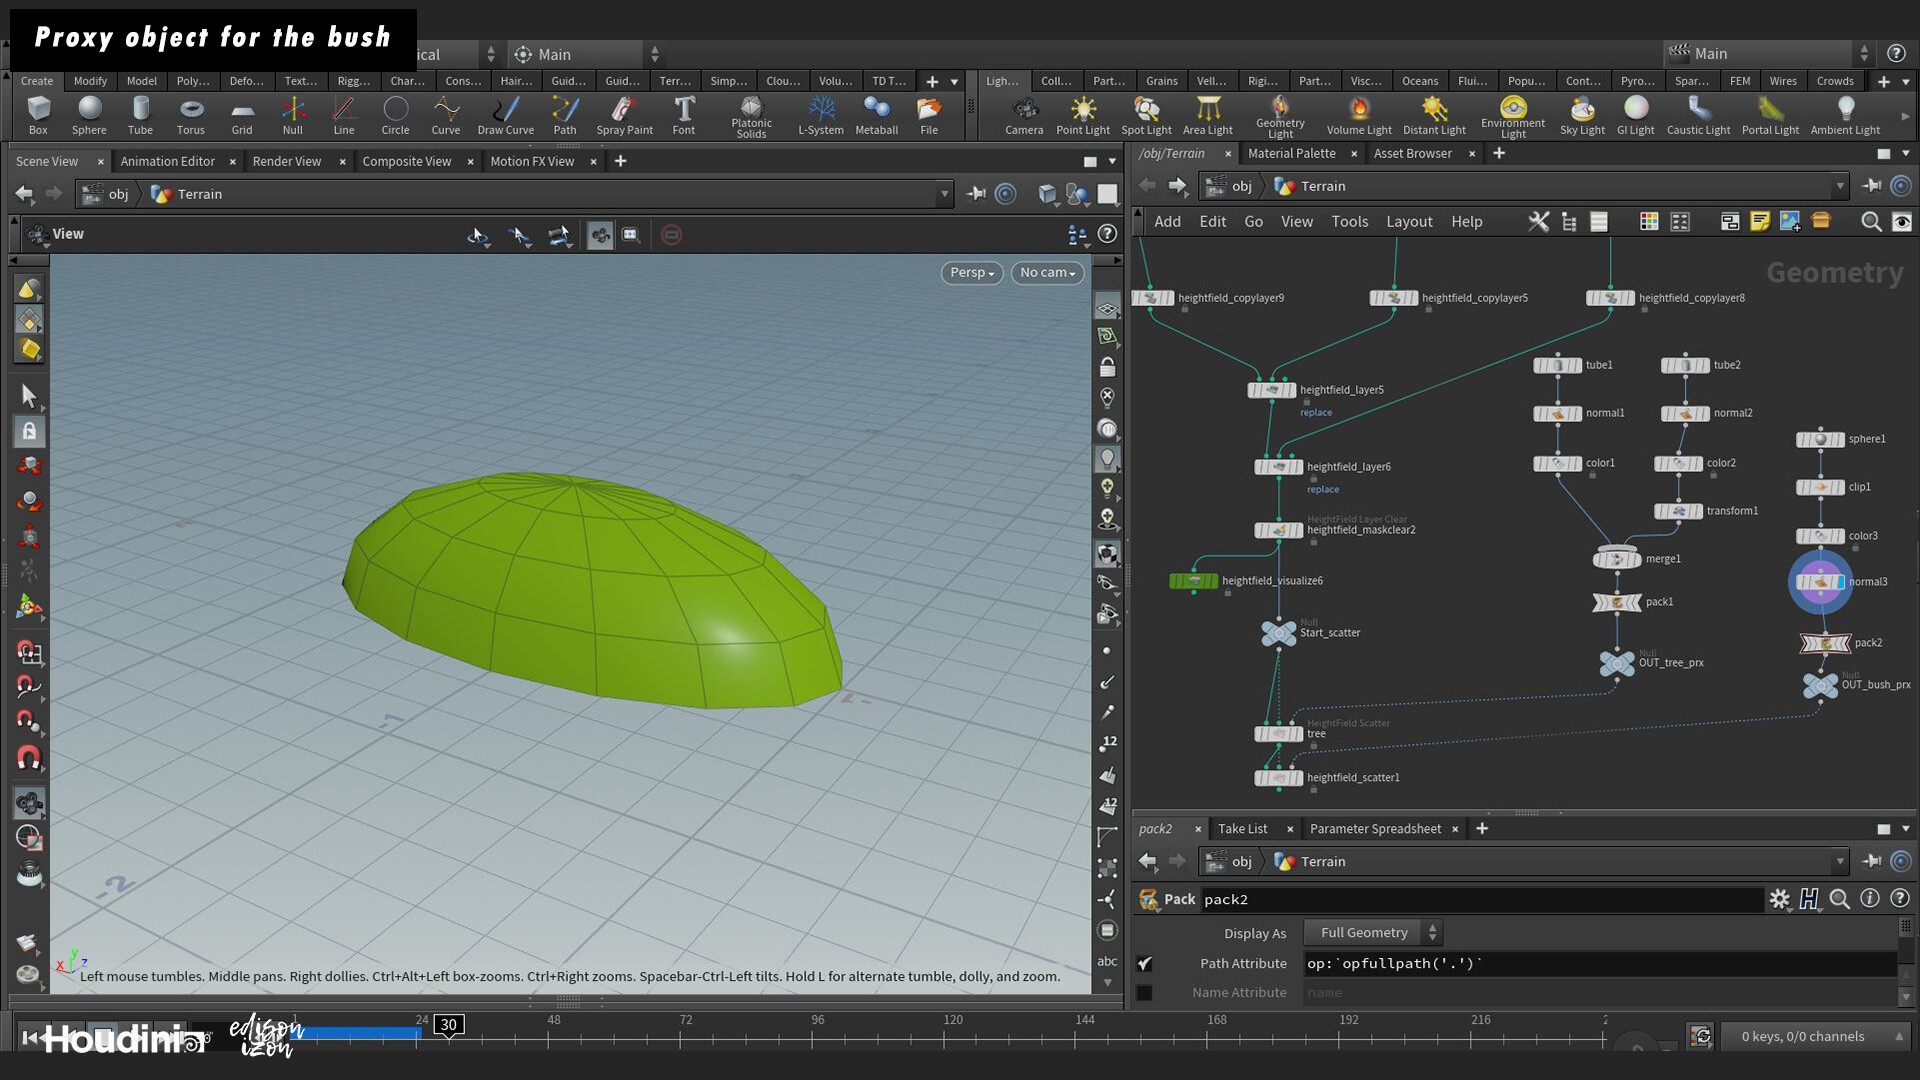The width and height of the screenshot is (1920, 1080).
Task: Add an Environment Light from the shelf
Action: click(x=1513, y=113)
